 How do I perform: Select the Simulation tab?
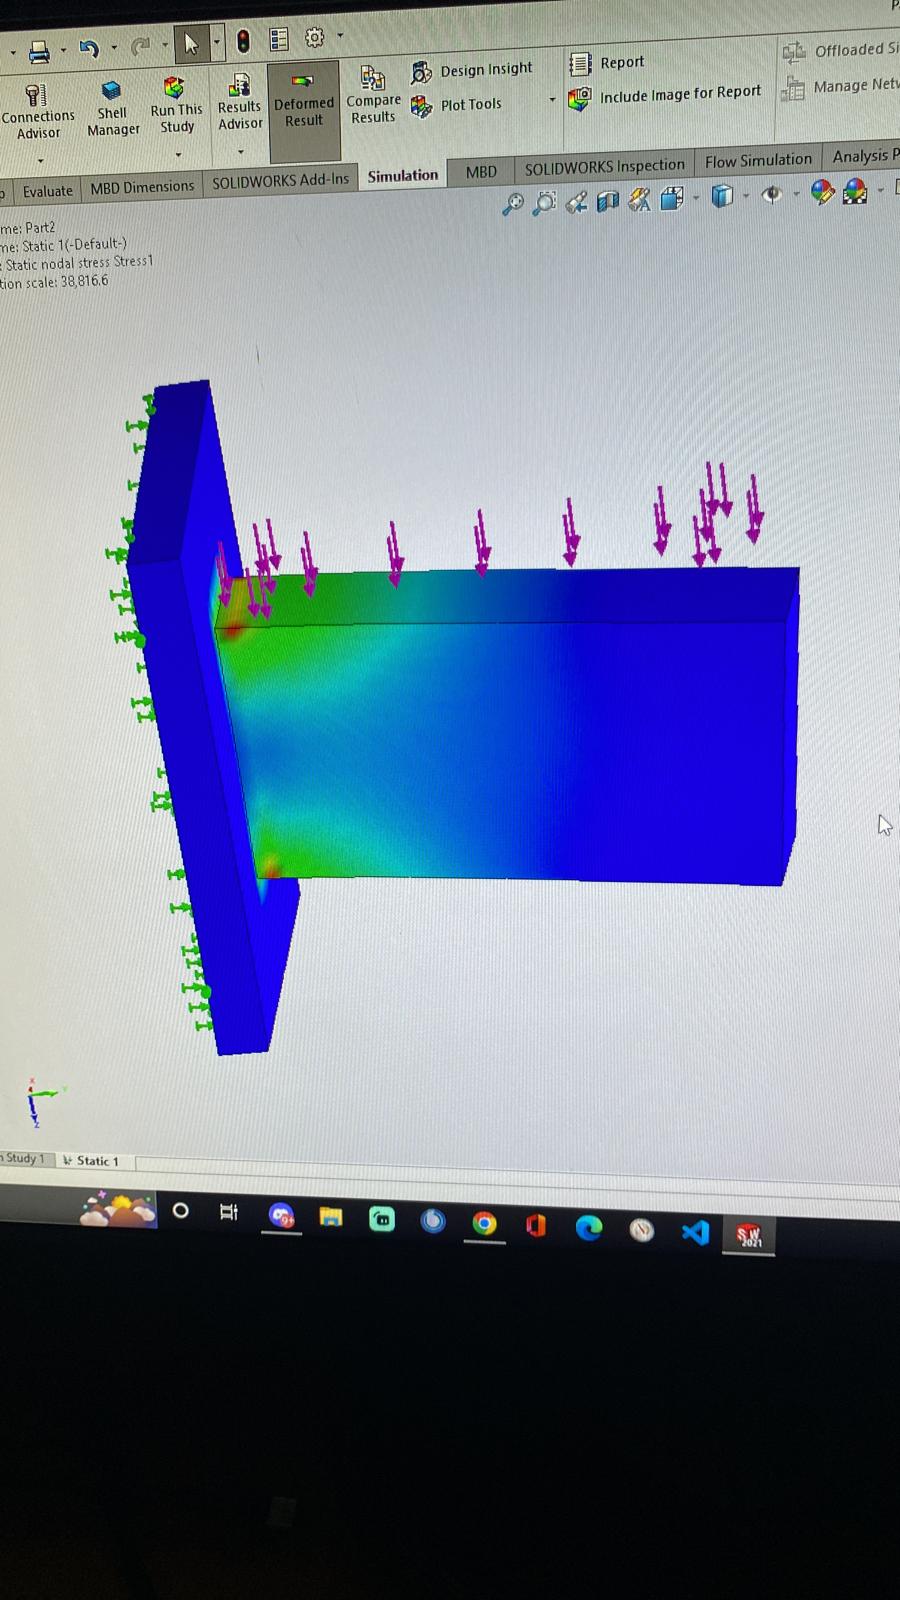tap(402, 176)
